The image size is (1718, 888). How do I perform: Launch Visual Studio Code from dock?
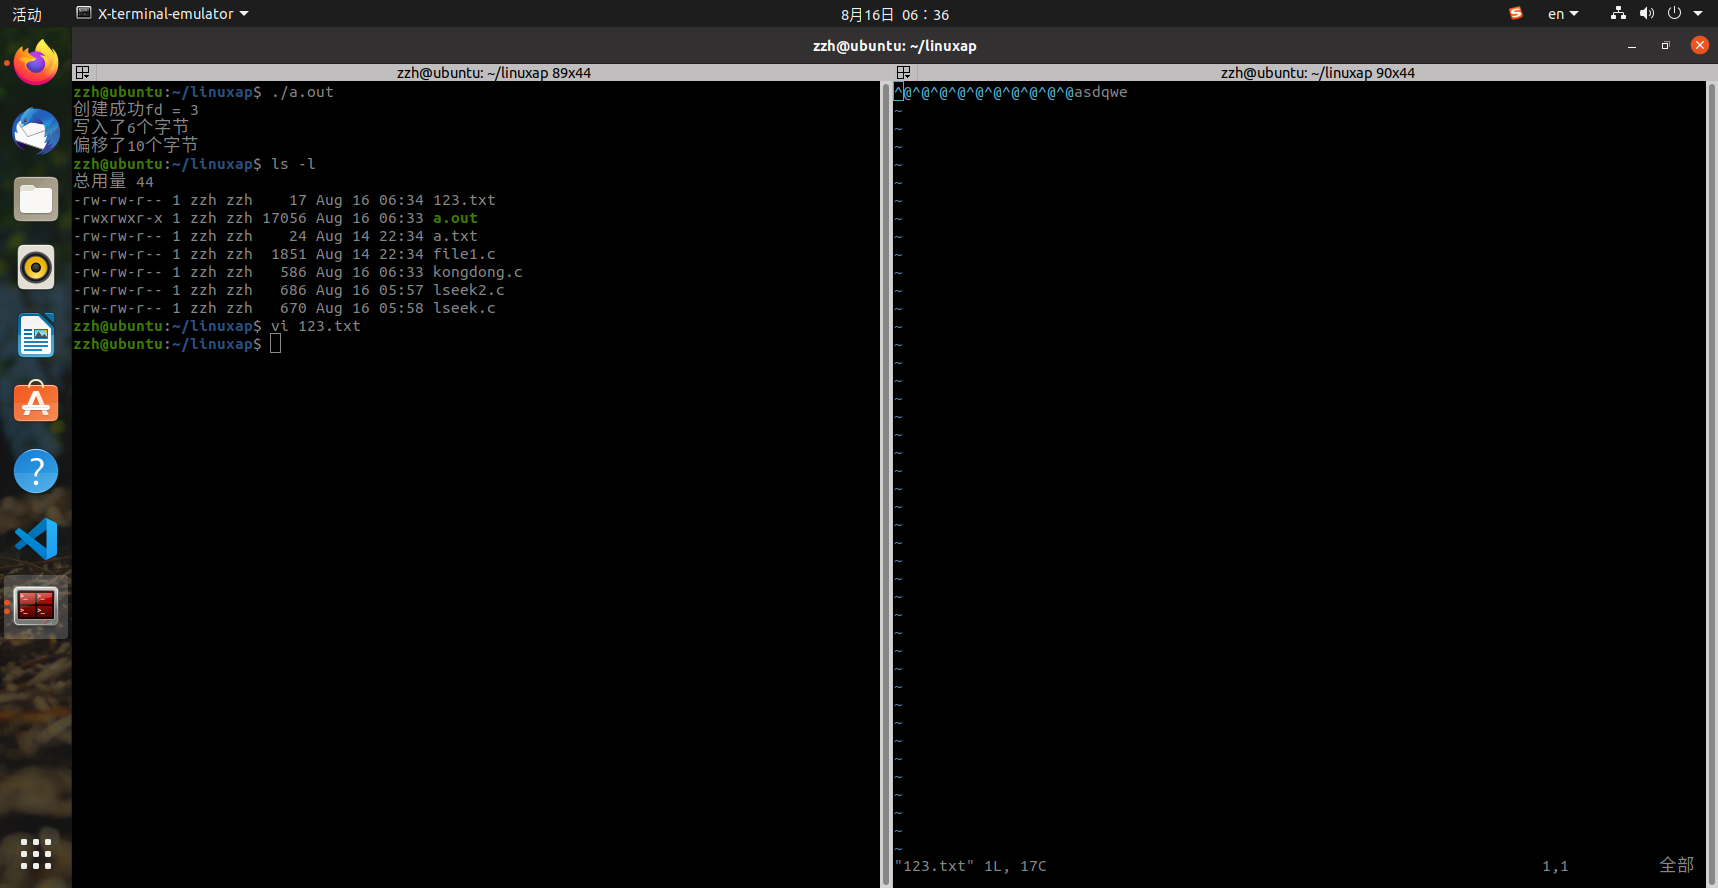(x=36, y=539)
